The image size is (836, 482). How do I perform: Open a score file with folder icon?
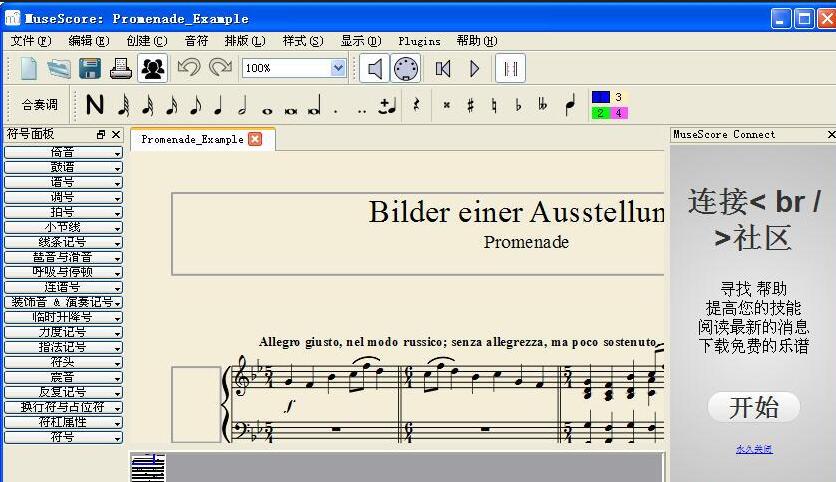[59, 68]
